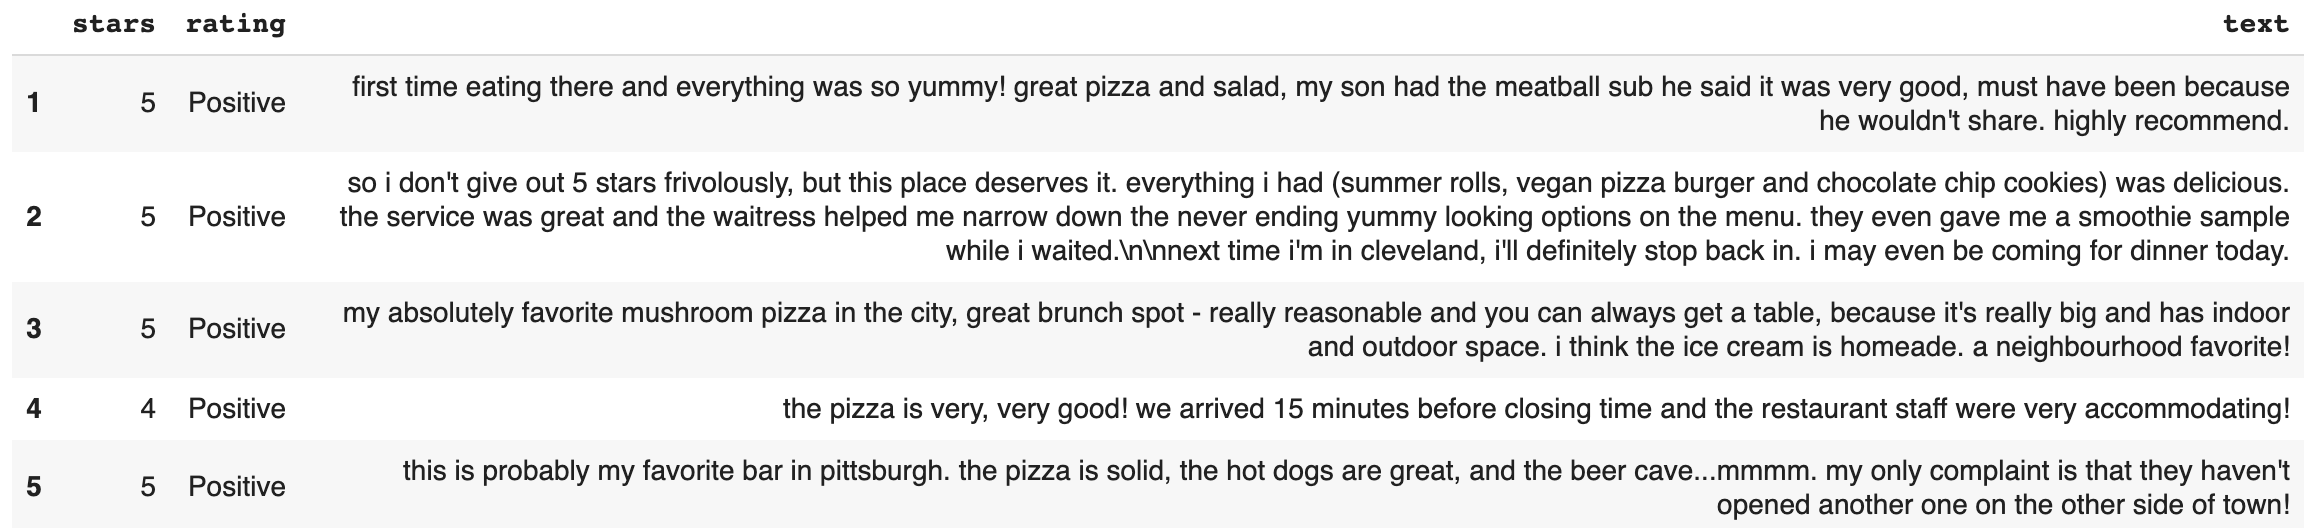Click the Positive rating in row 4

click(237, 408)
